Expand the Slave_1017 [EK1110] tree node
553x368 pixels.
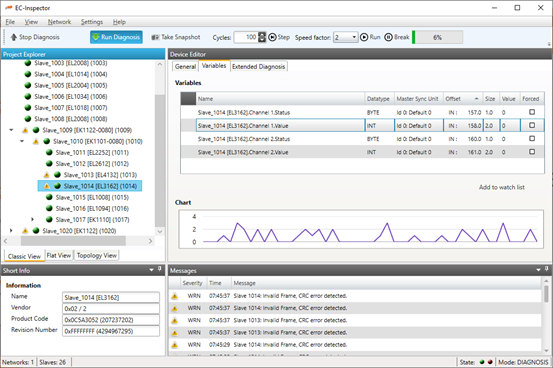tap(32, 219)
